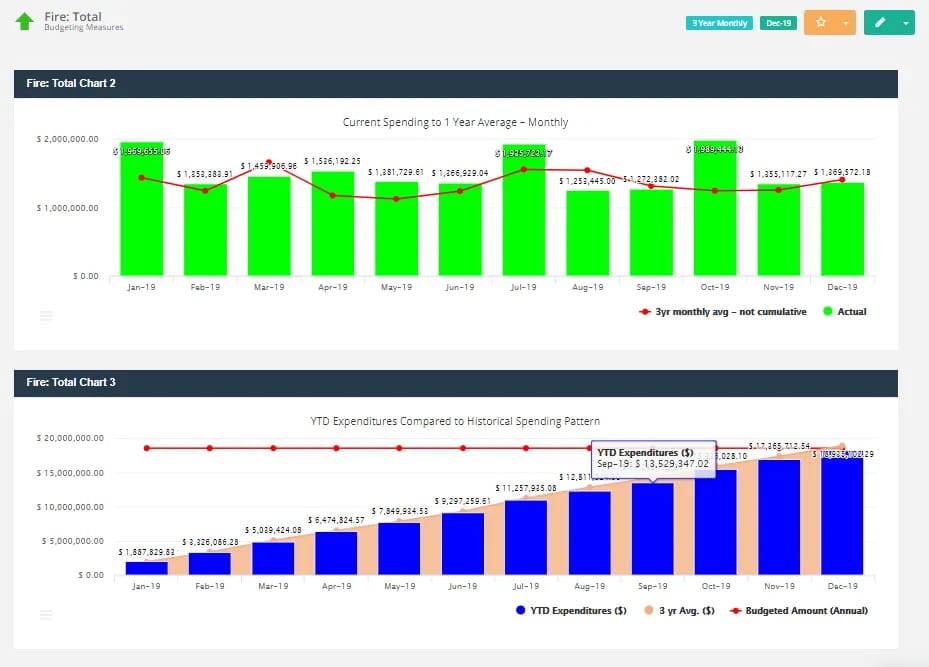Click the $ 6,474,824.57 data label
Image resolution: width=929 pixels, height=667 pixels.
click(x=336, y=520)
